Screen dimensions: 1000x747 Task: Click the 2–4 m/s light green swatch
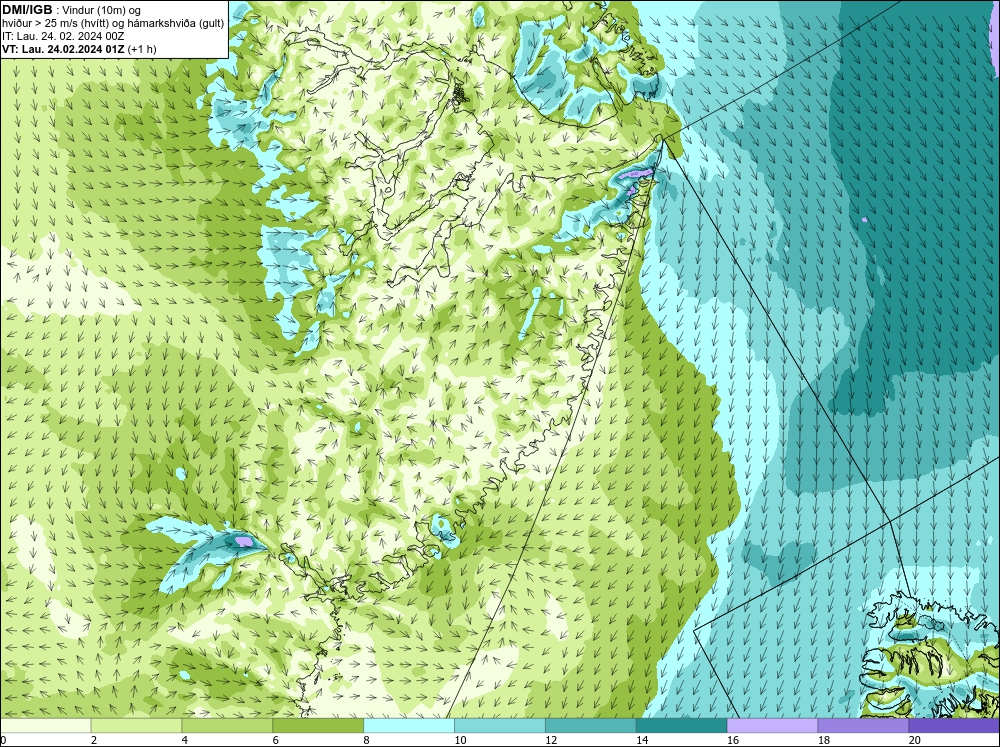pyautogui.click(x=136, y=726)
